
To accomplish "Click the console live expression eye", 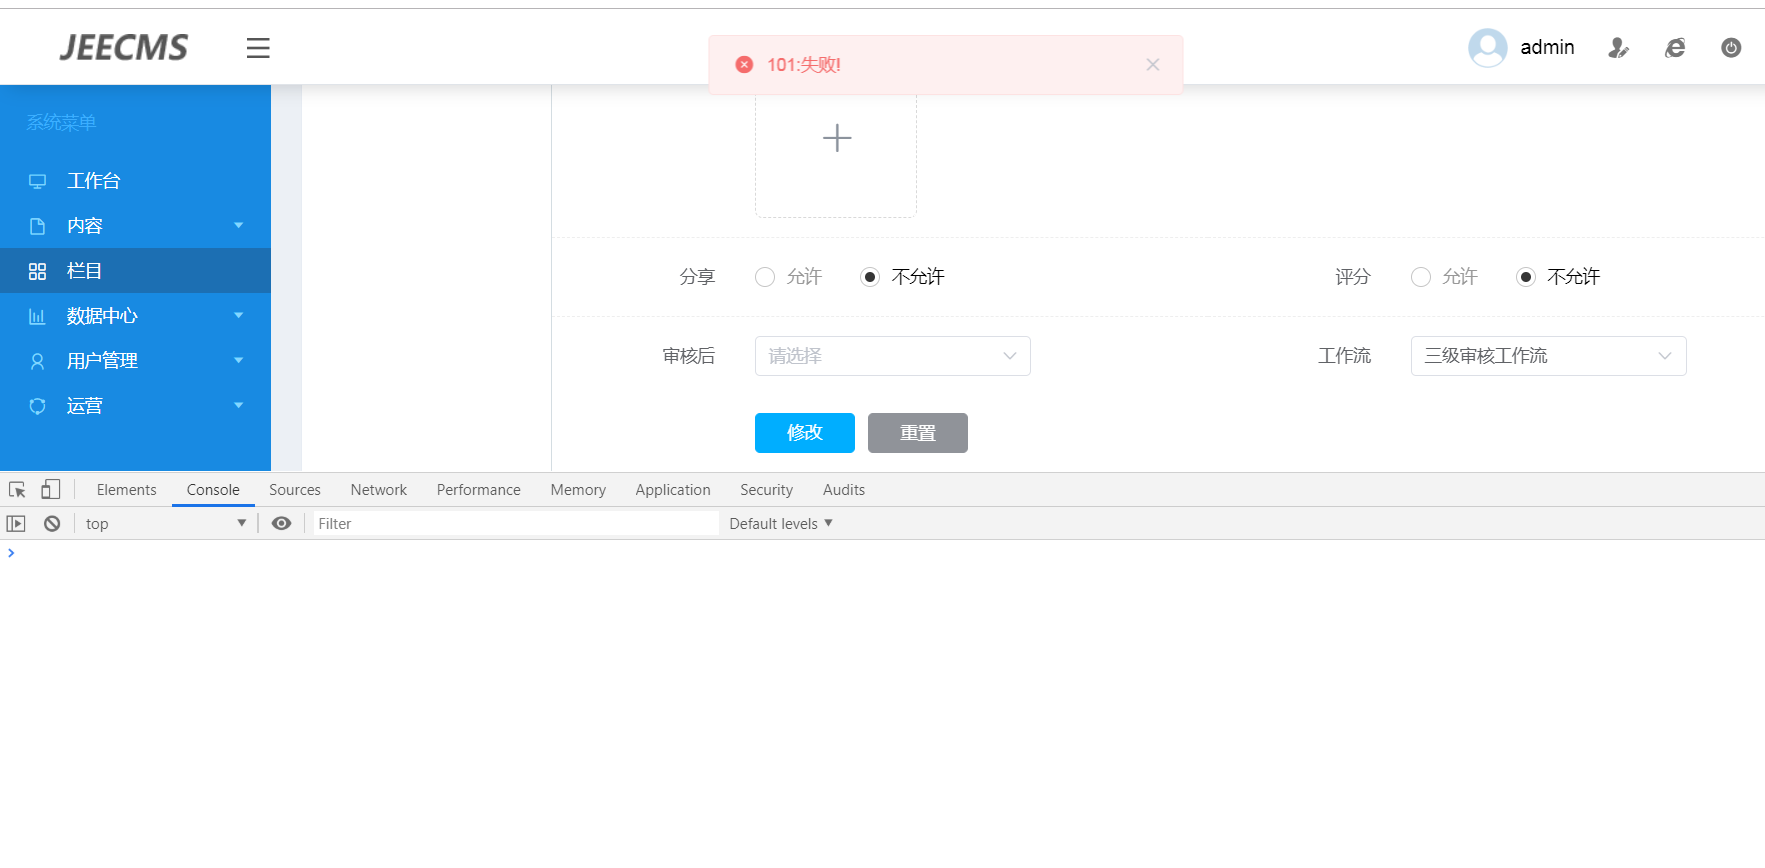I will click(x=282, y=524).
